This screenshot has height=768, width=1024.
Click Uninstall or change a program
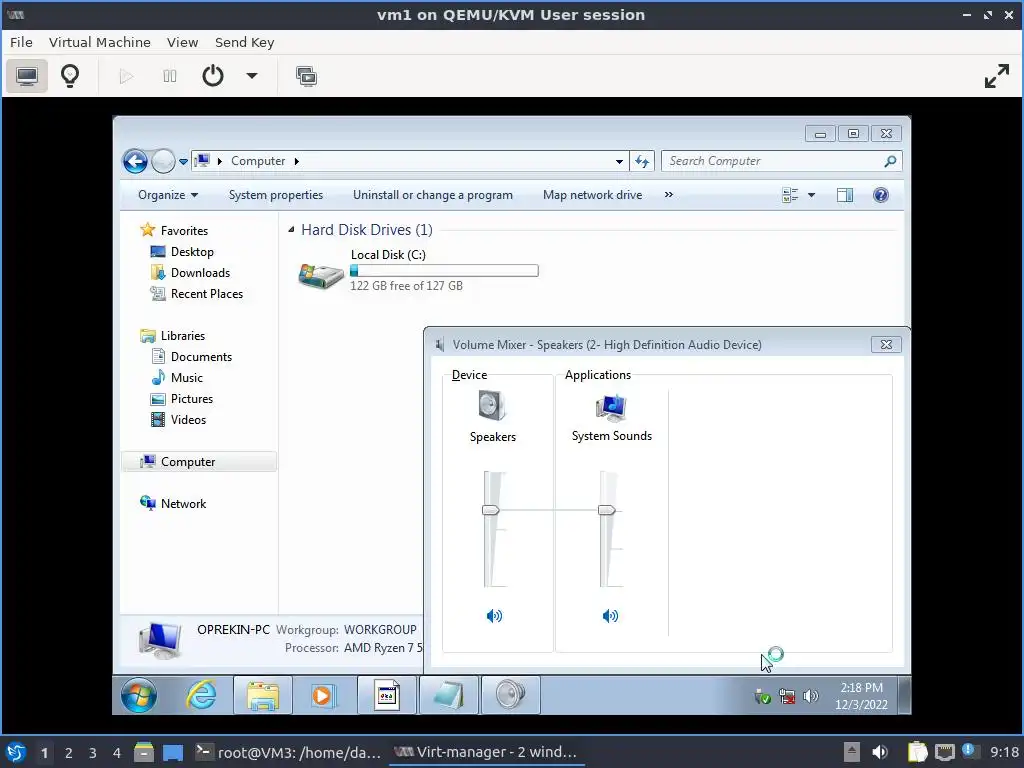[432, 195]
